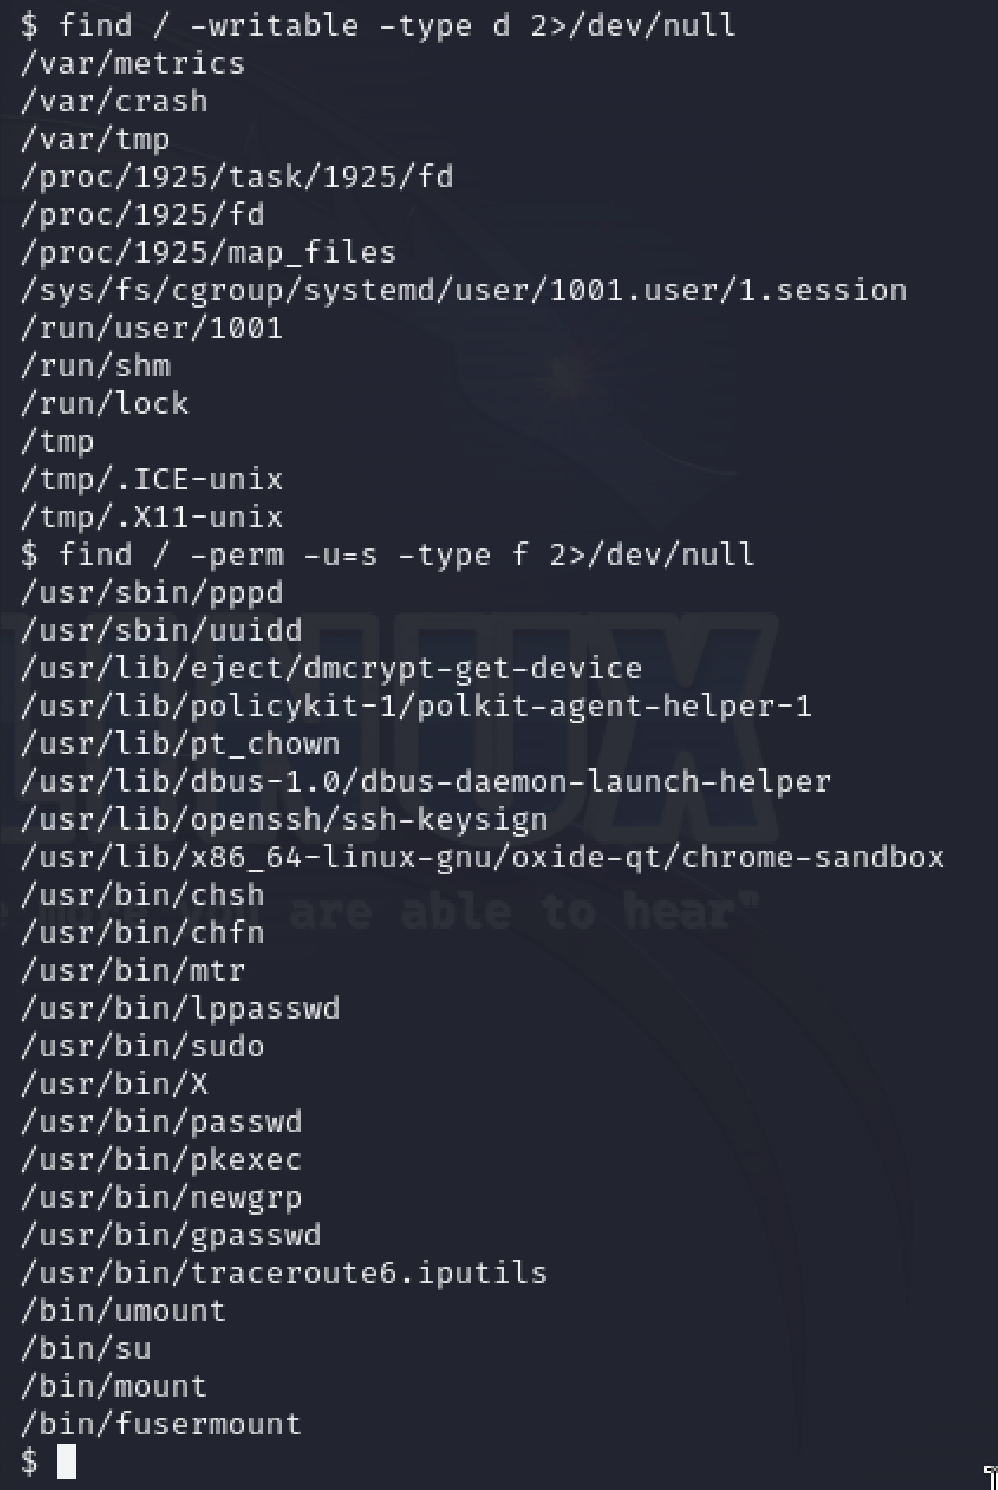Click the /usr/bin/lppasswd line
This screenshot has width=998, height=1490.
tap(180, 1008)
